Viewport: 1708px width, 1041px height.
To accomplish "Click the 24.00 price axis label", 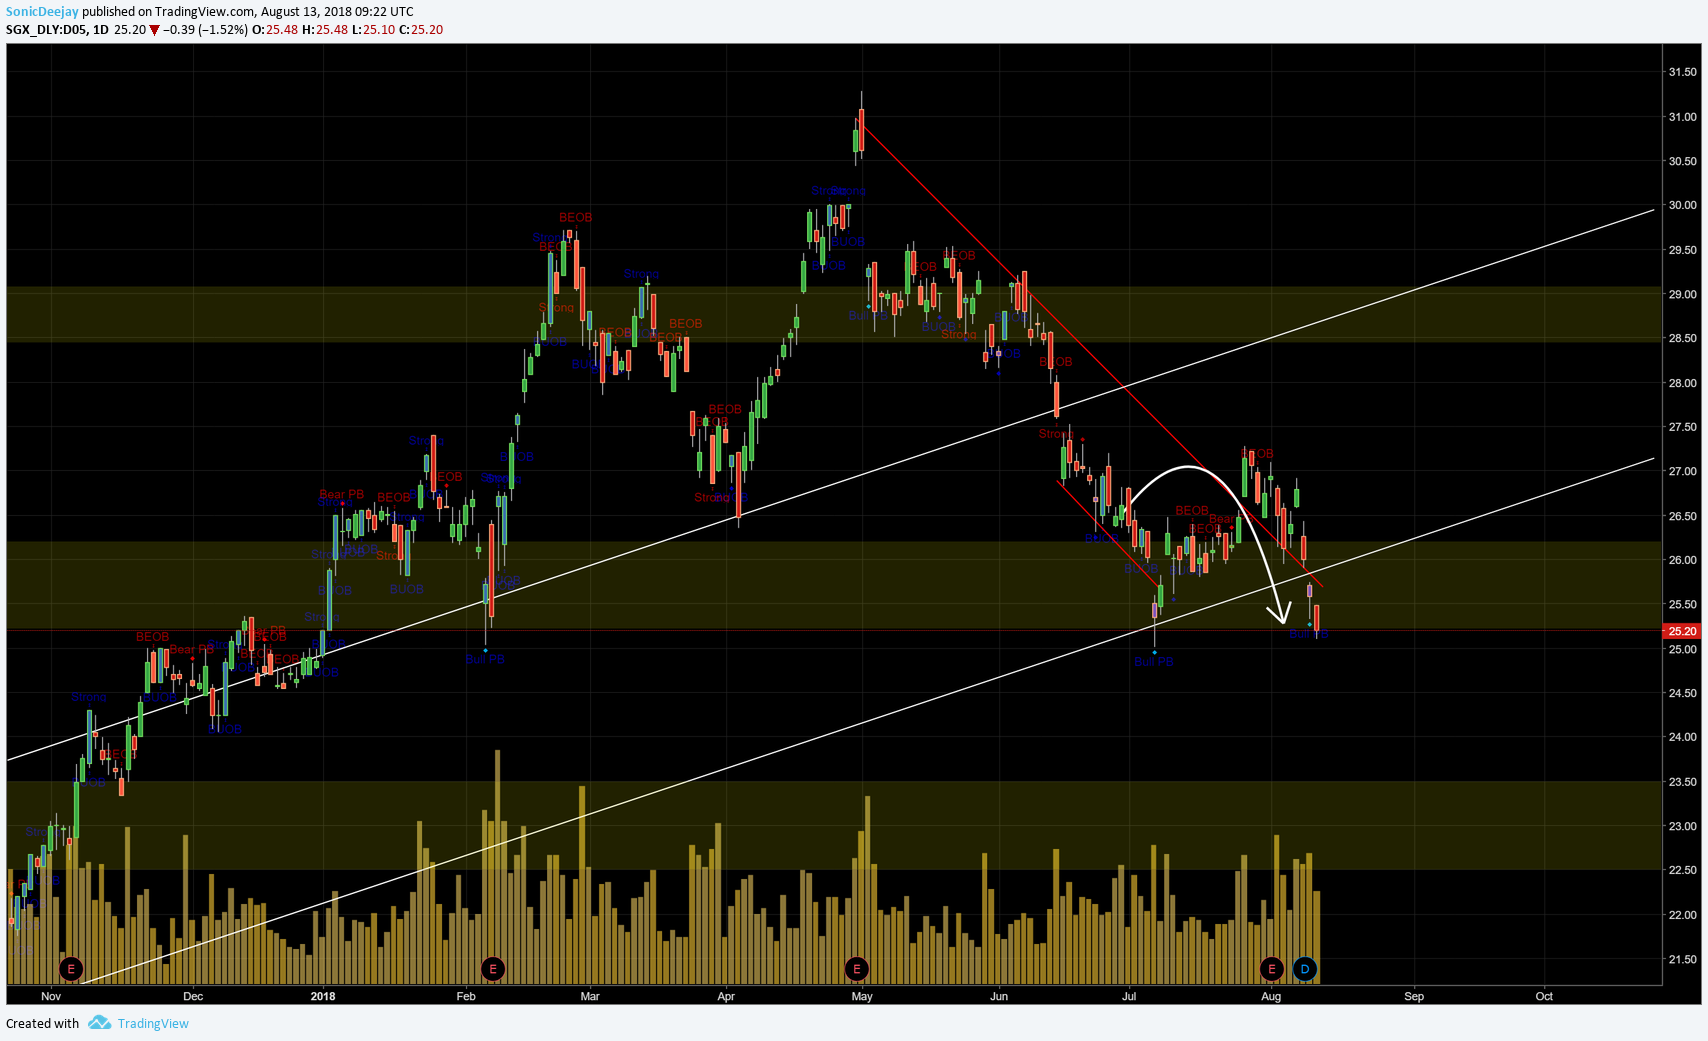I will point(1682,737).
